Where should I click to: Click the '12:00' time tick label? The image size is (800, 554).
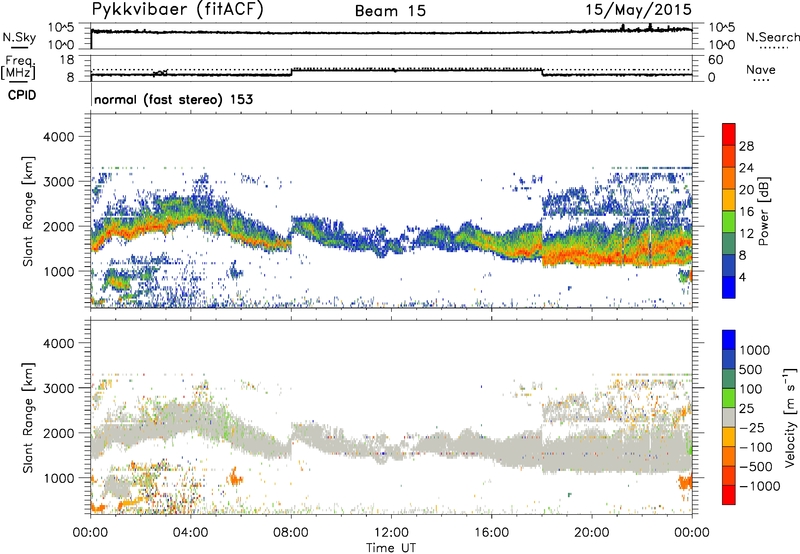pyautogui.click(x=391, y=533)
